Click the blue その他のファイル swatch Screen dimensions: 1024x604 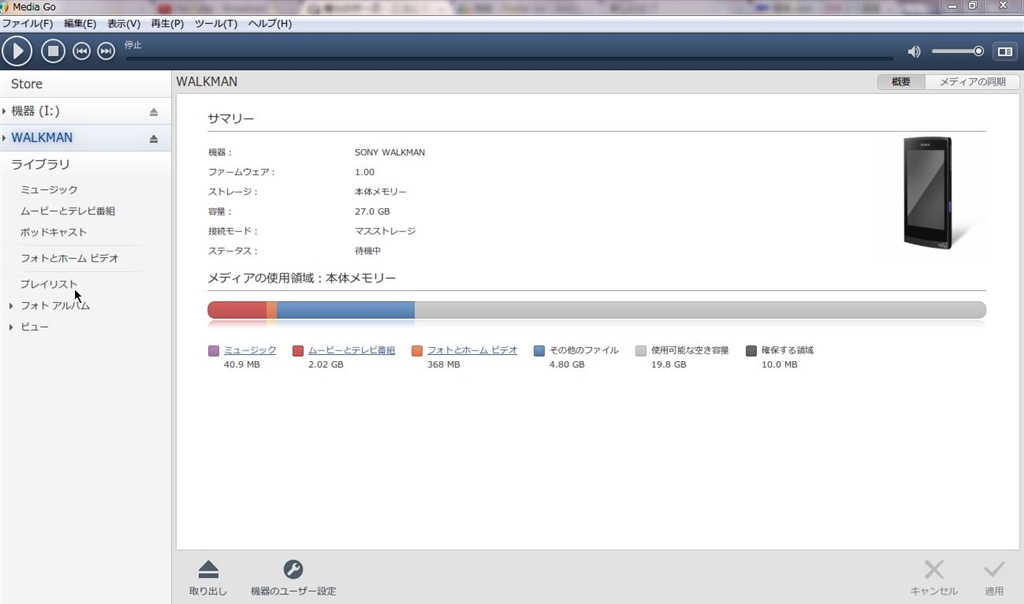click(539, 351)
